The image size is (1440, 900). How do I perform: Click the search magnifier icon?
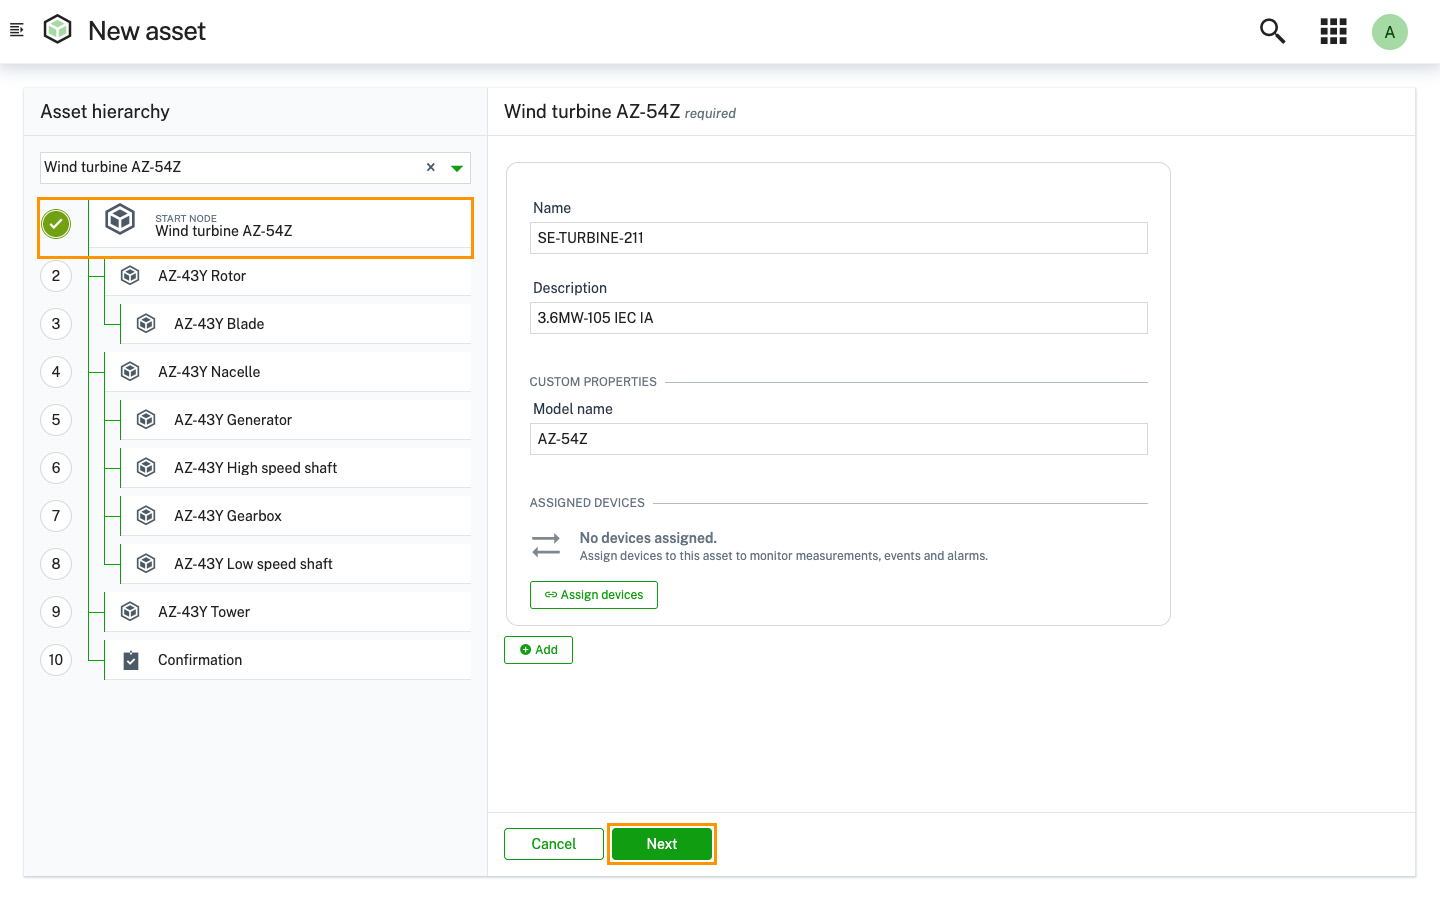[x=1272, y=31]
